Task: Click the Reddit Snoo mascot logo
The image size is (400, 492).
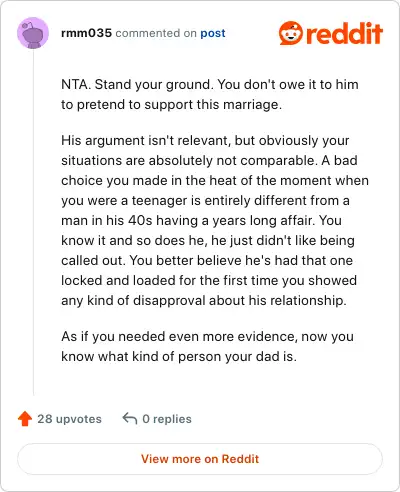Action: tap(291, 33)
